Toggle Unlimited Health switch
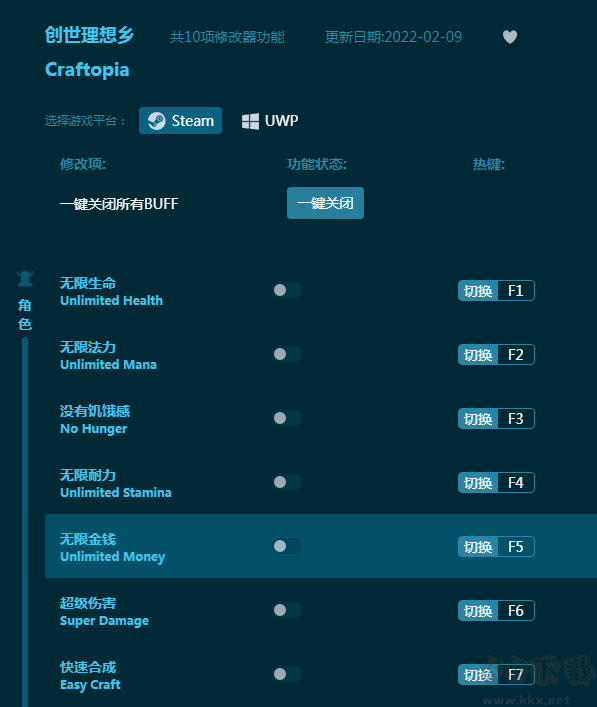This screenshot has width=597, height=707. pyautogui.click(x=287, y=290)
